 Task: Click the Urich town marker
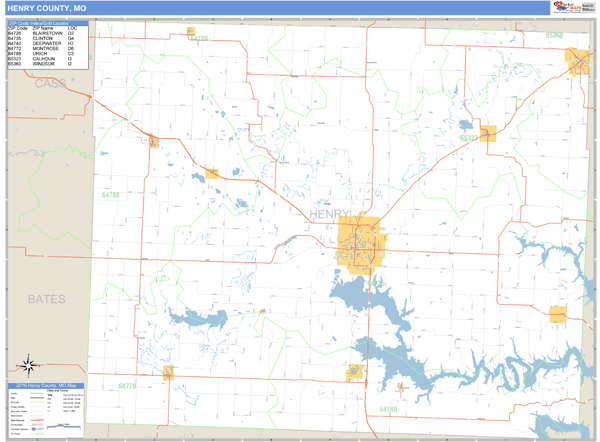[x=211, y=174]
